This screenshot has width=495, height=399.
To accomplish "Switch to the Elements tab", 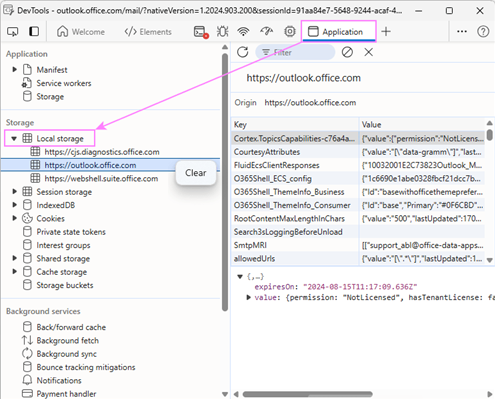I will point(148,32).
